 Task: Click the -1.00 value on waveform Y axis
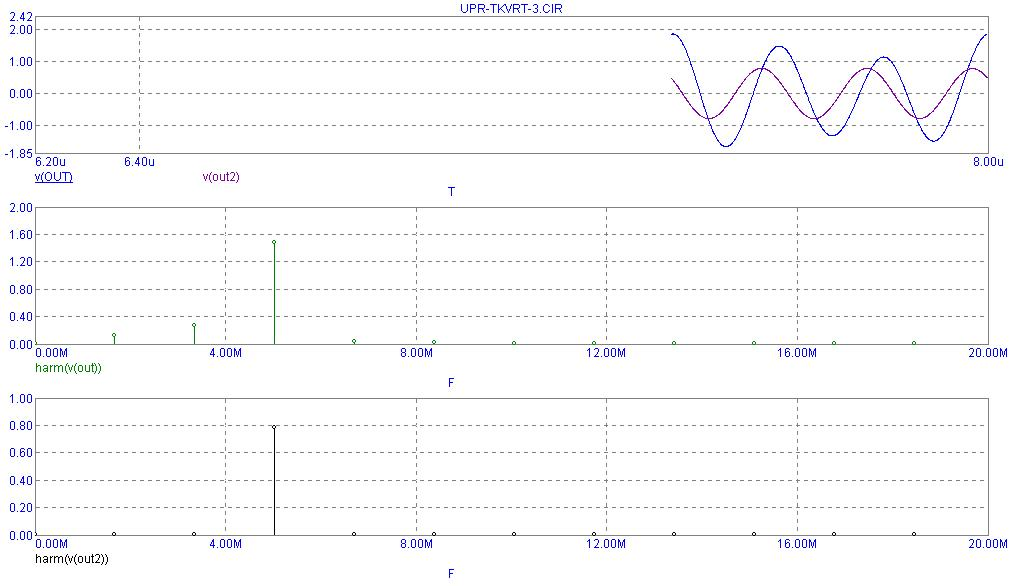18,126
